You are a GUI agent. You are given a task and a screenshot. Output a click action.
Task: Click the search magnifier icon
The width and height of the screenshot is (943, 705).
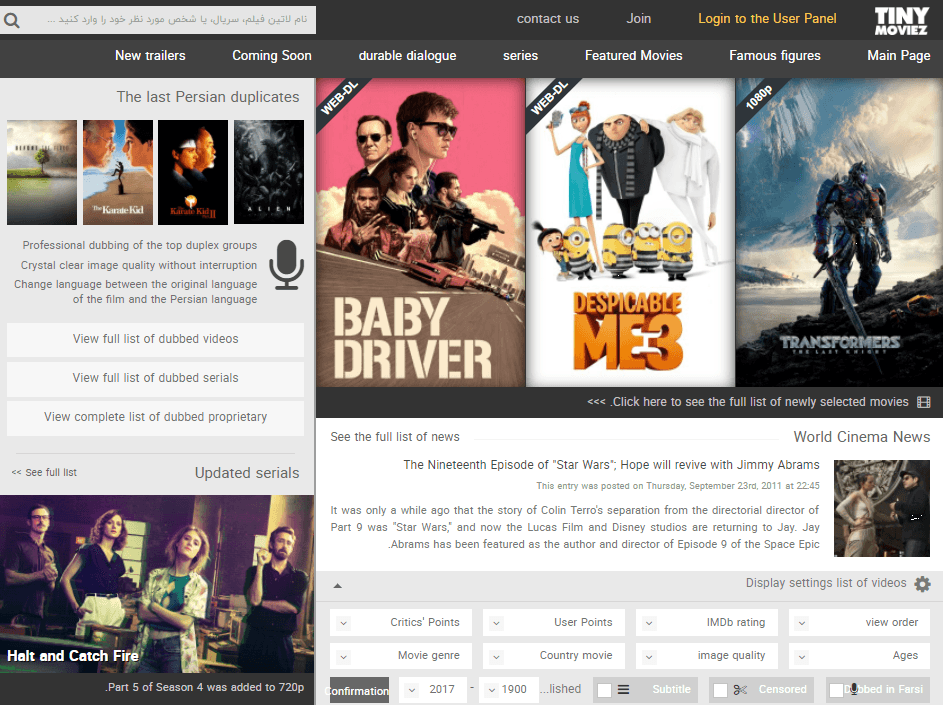point(11,20)
